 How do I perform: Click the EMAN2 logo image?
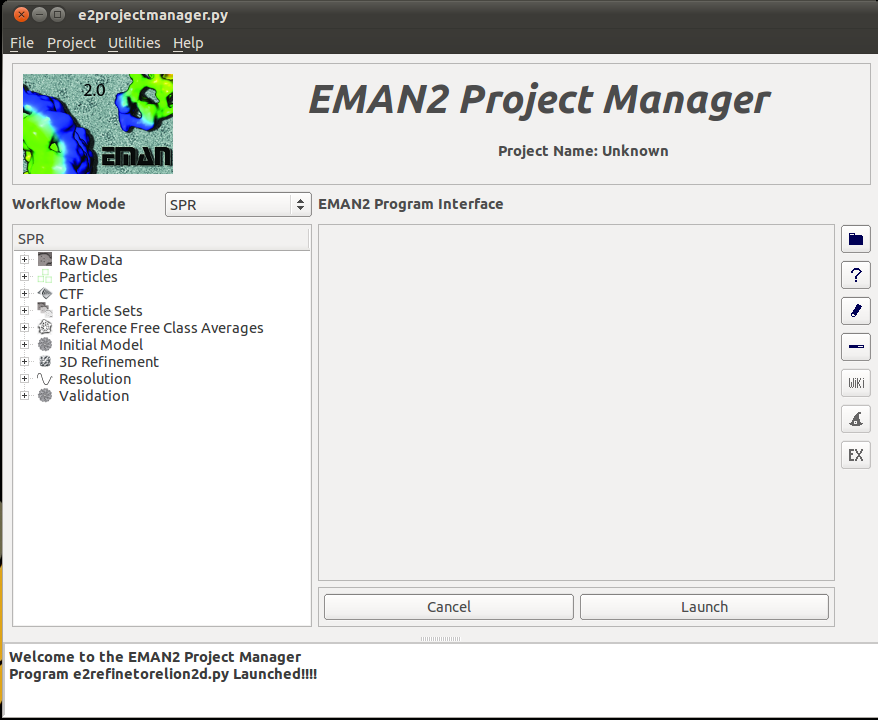pos(98,124)
